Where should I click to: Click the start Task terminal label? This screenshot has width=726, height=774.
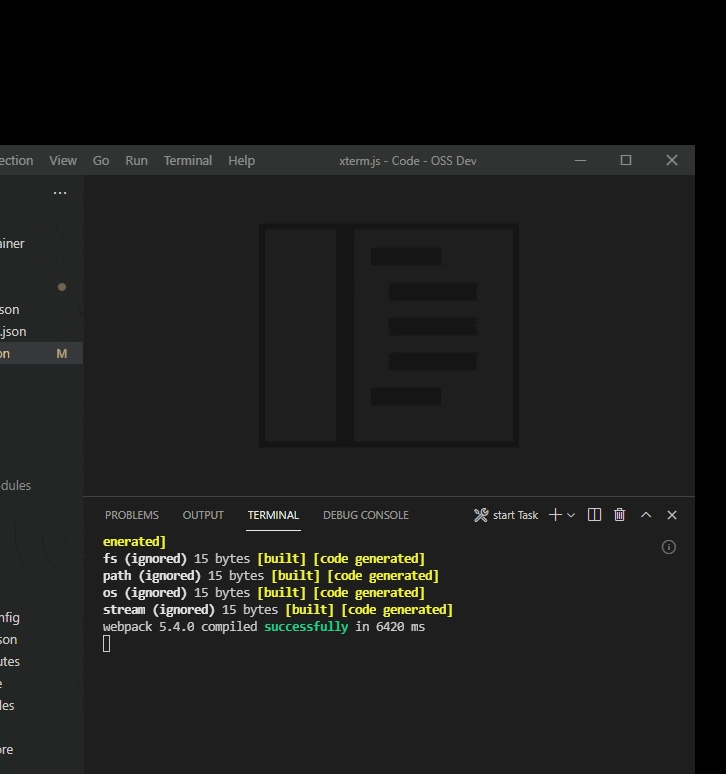515,515
